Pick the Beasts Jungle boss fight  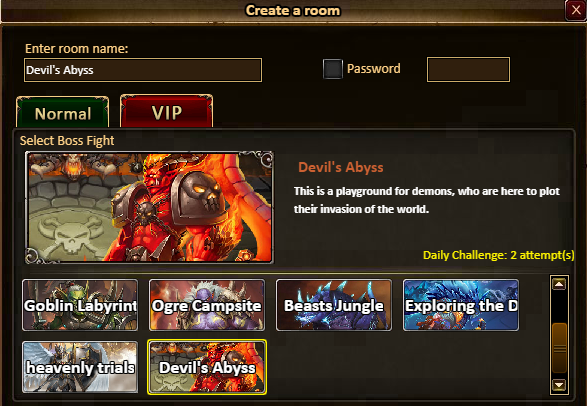point(334,305)
